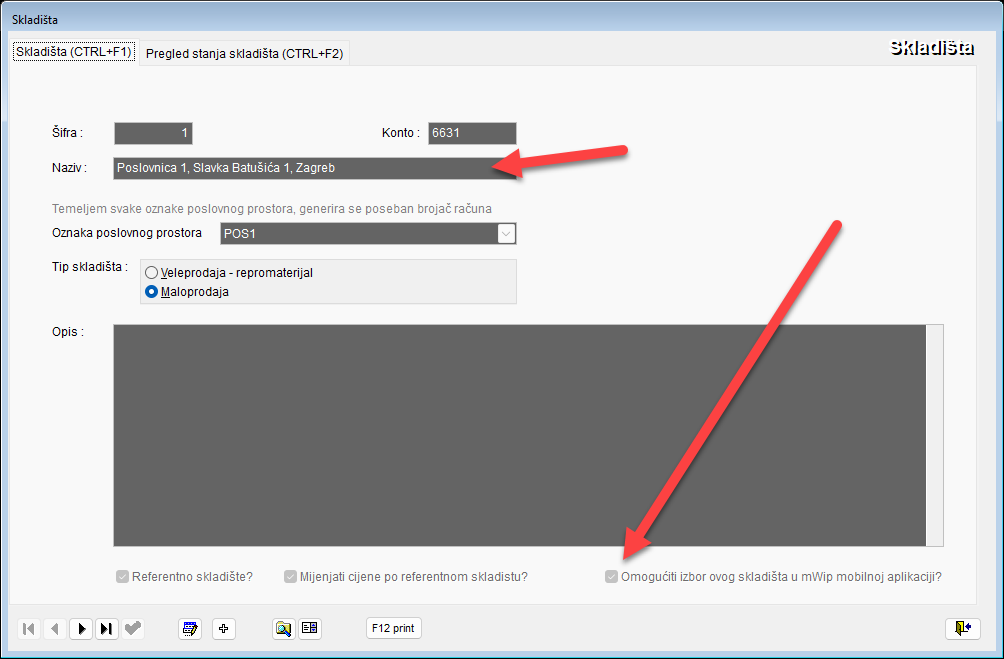
Task: Go to the first record
Action: [29, 629]
